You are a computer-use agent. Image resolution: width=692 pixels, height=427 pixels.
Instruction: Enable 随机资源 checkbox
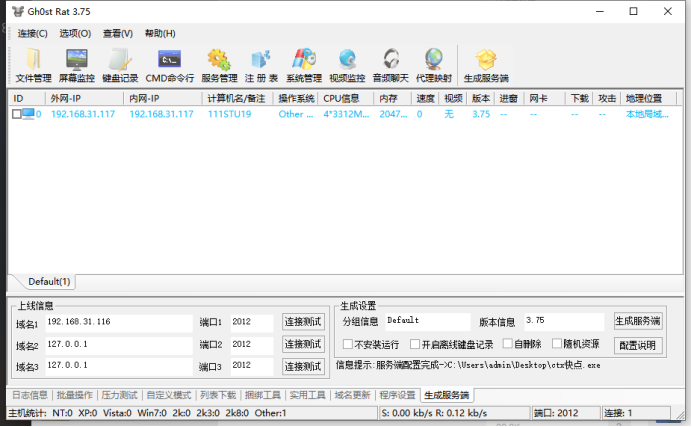(557, 343)
